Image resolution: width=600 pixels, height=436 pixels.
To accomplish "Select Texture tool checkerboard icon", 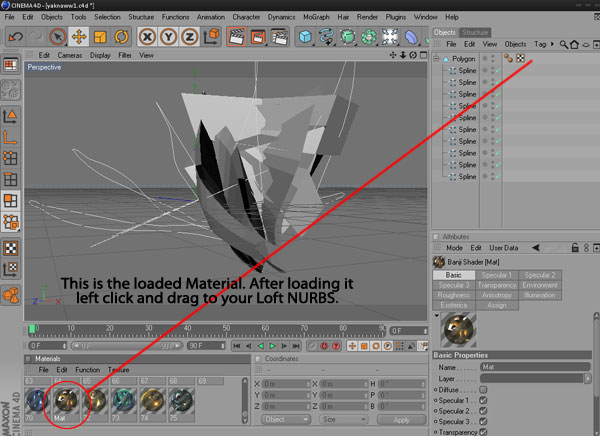I will (x=10, y=248).
